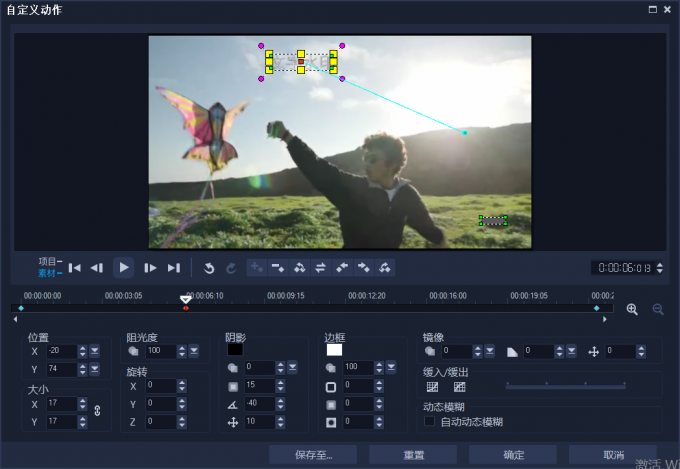Open the 阴影 opacity slider dropdown

[293, 367]
